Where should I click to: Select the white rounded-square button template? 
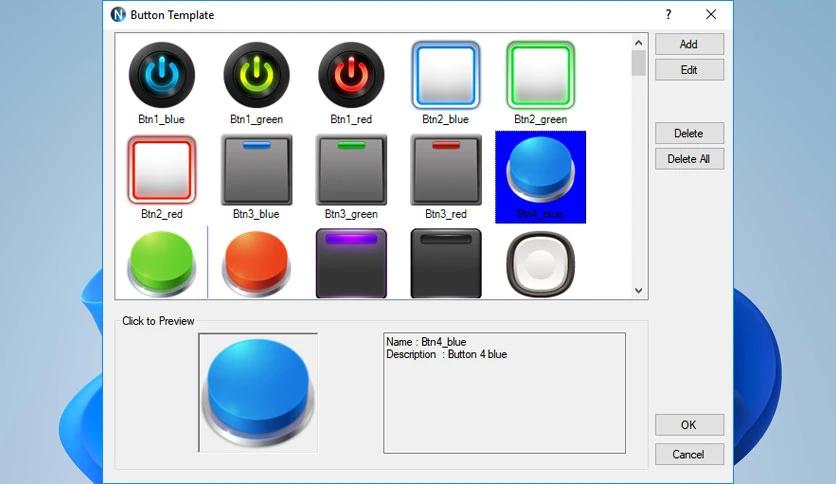pos(541,264)
